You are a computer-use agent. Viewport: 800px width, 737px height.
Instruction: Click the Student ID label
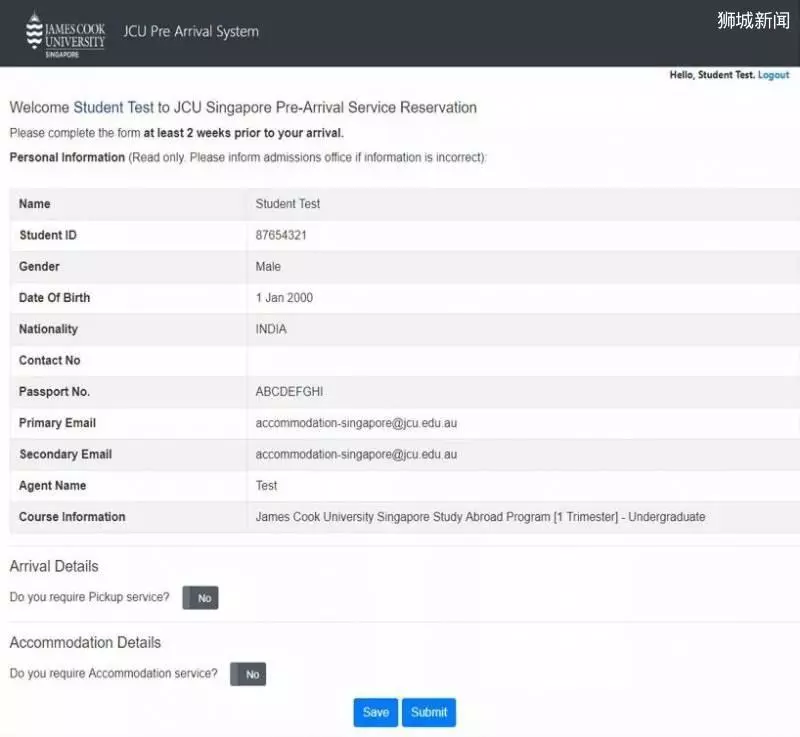(x=48, y=235)
